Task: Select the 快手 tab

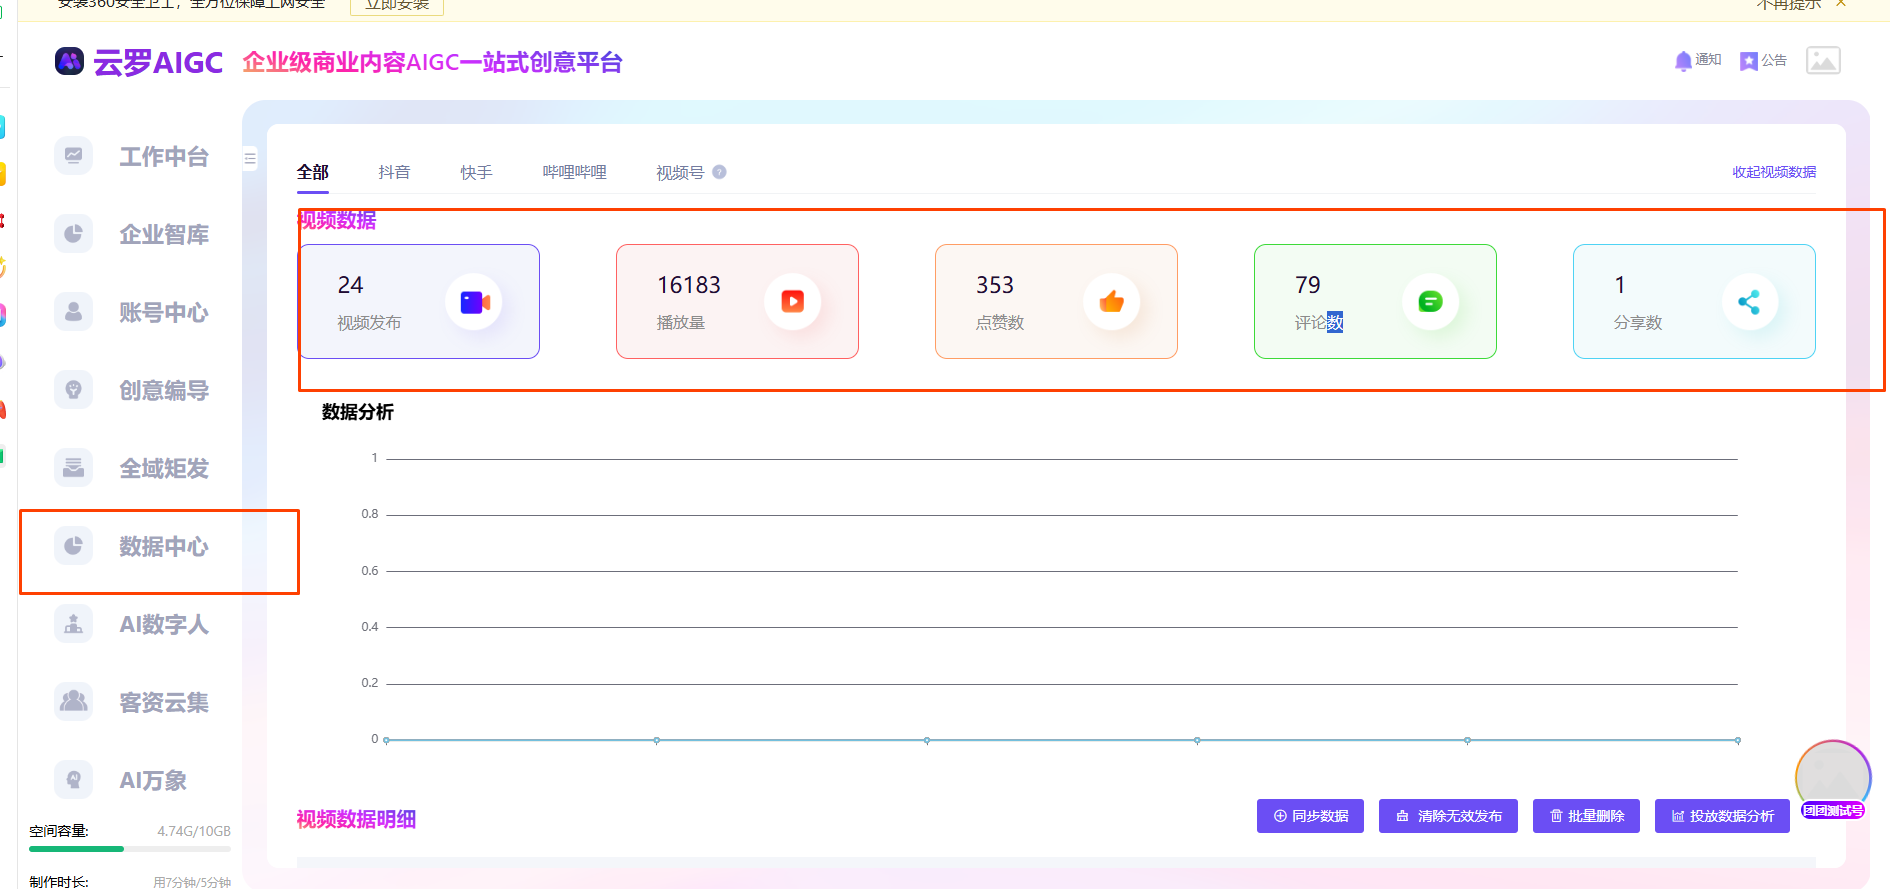Action: coord(476,172)
